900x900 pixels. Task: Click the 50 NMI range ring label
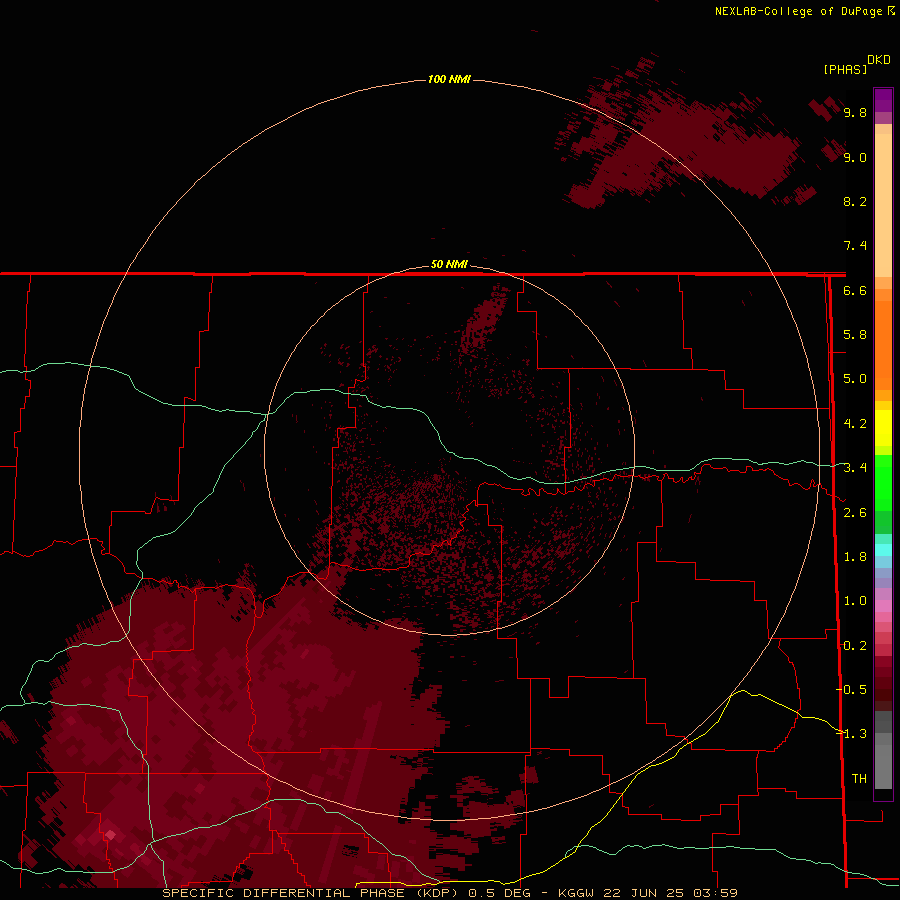[449, 264]
